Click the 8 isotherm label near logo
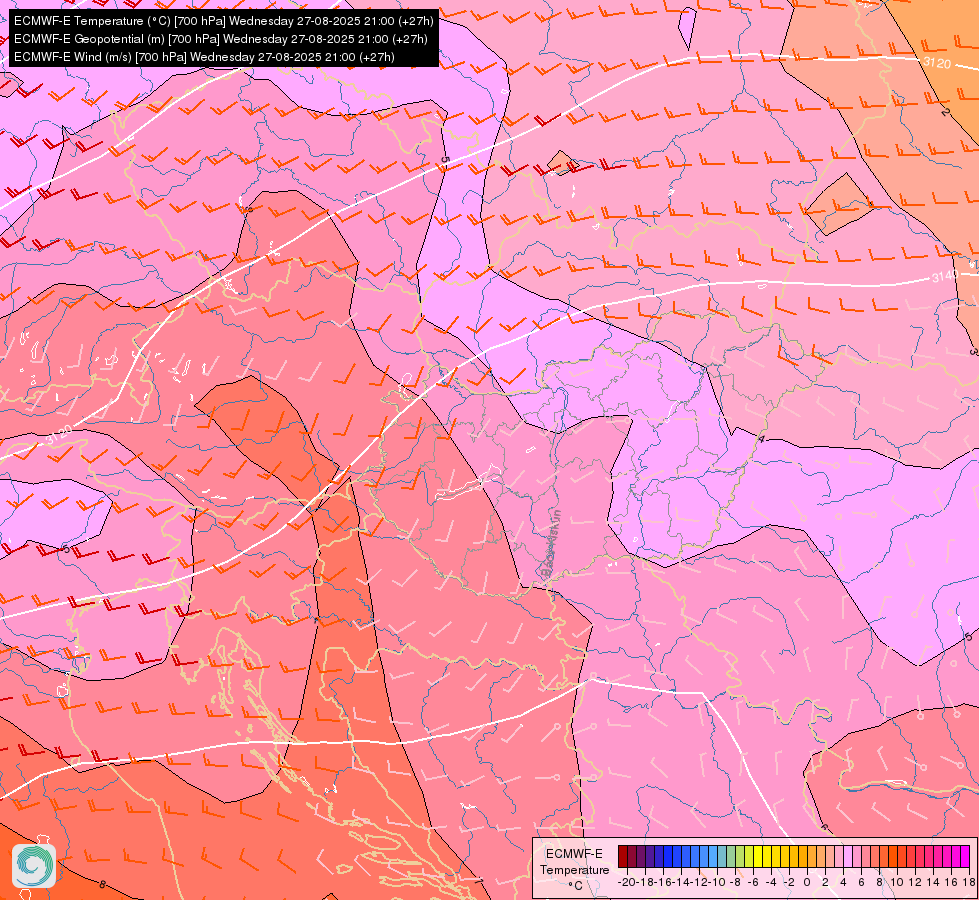The height and width of the screenshot is (900, 979). (102, 884)
